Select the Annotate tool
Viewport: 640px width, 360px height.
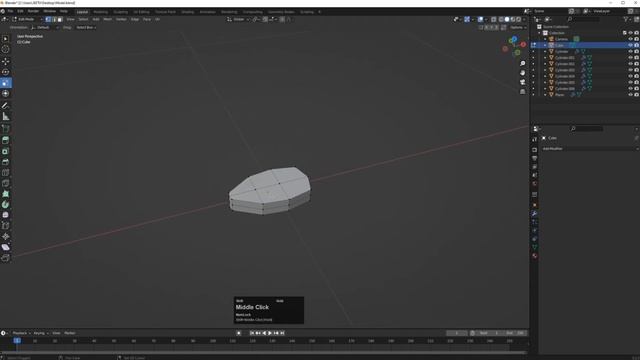click(x=6, y=106)
